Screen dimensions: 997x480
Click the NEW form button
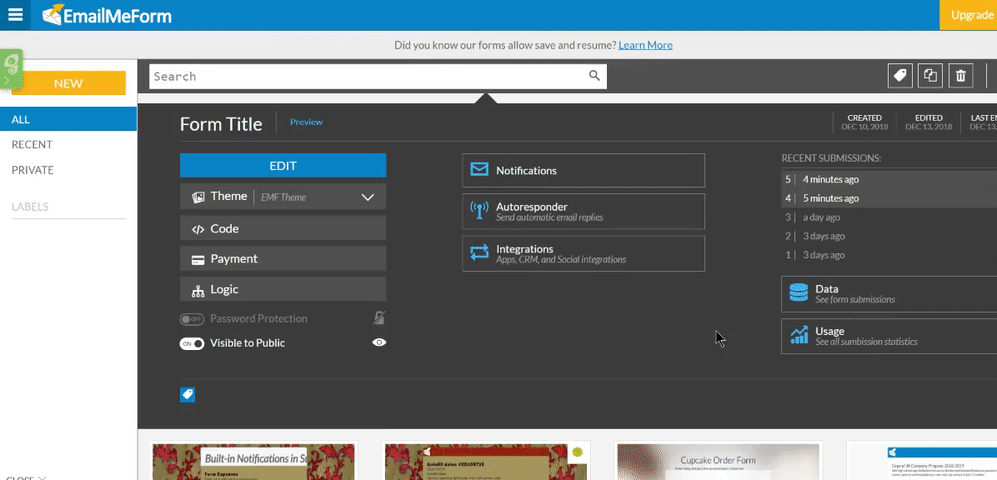coord(69,83)
